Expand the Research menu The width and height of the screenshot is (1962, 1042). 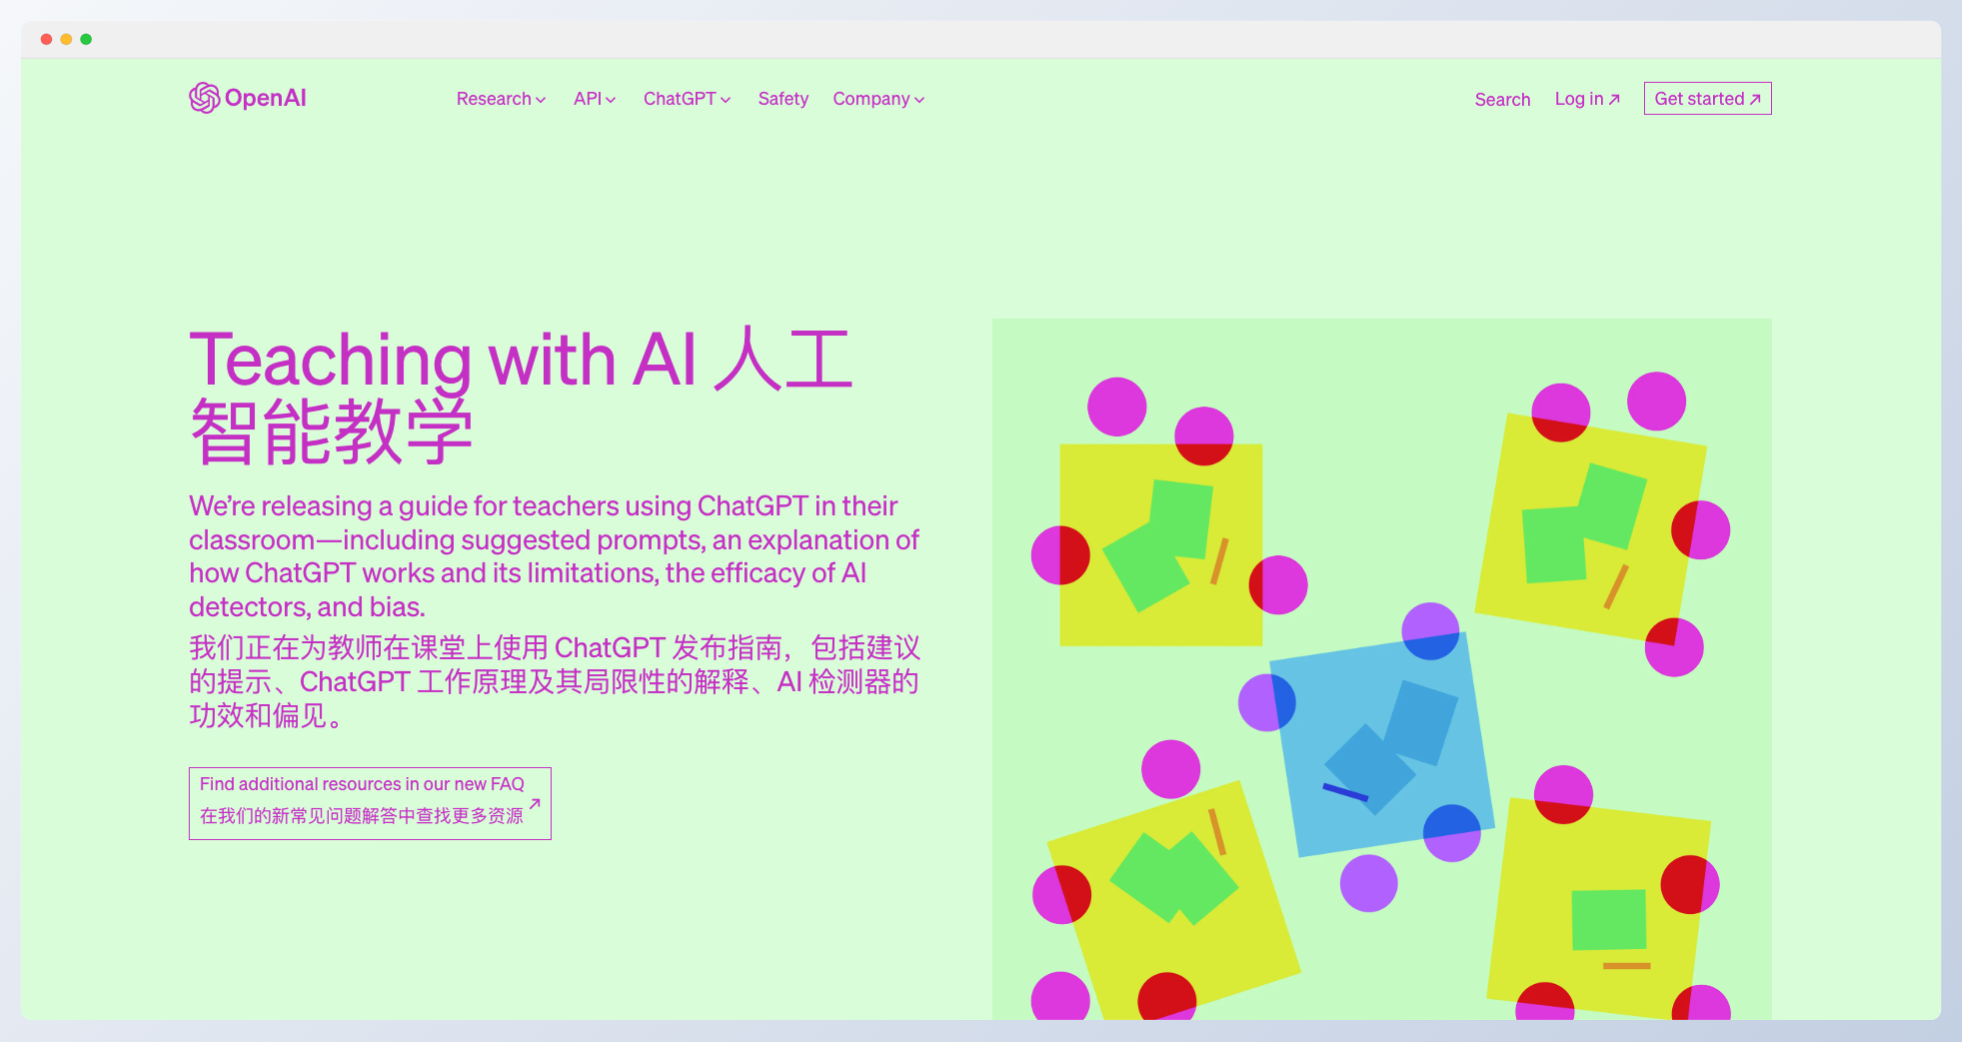pyautogui.click(x=501, y=99)
